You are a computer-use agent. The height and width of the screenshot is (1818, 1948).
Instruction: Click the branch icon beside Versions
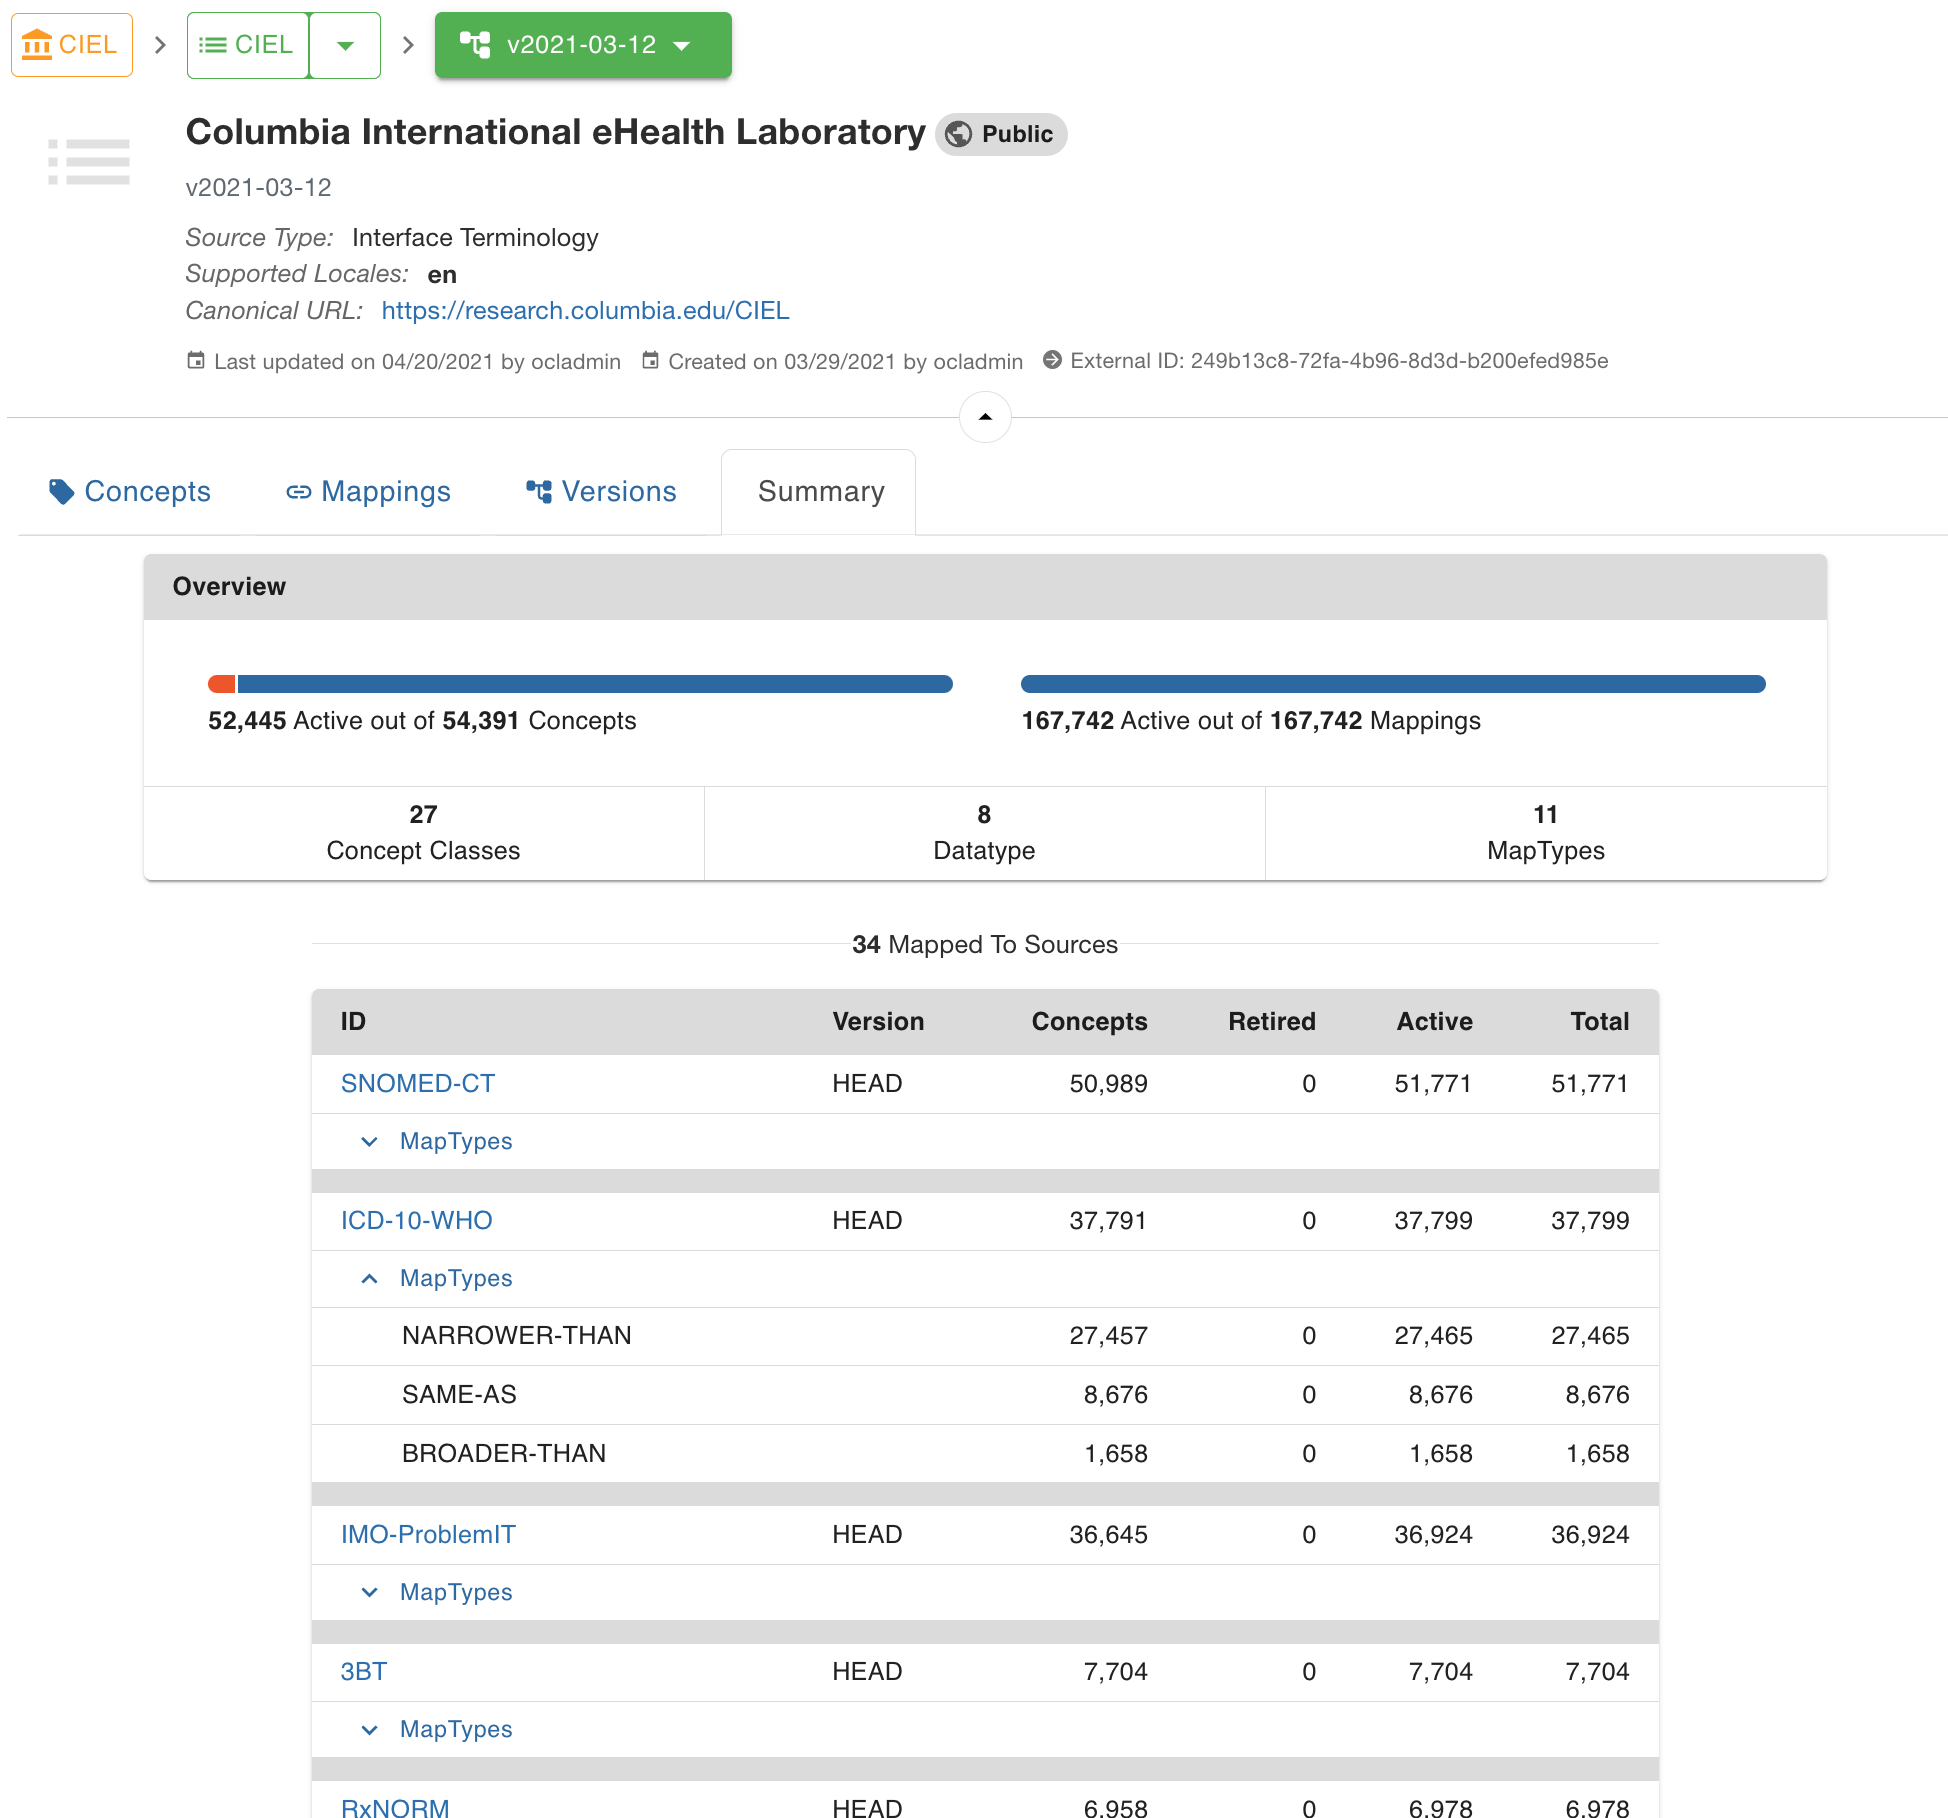click(x=538, y=491)
